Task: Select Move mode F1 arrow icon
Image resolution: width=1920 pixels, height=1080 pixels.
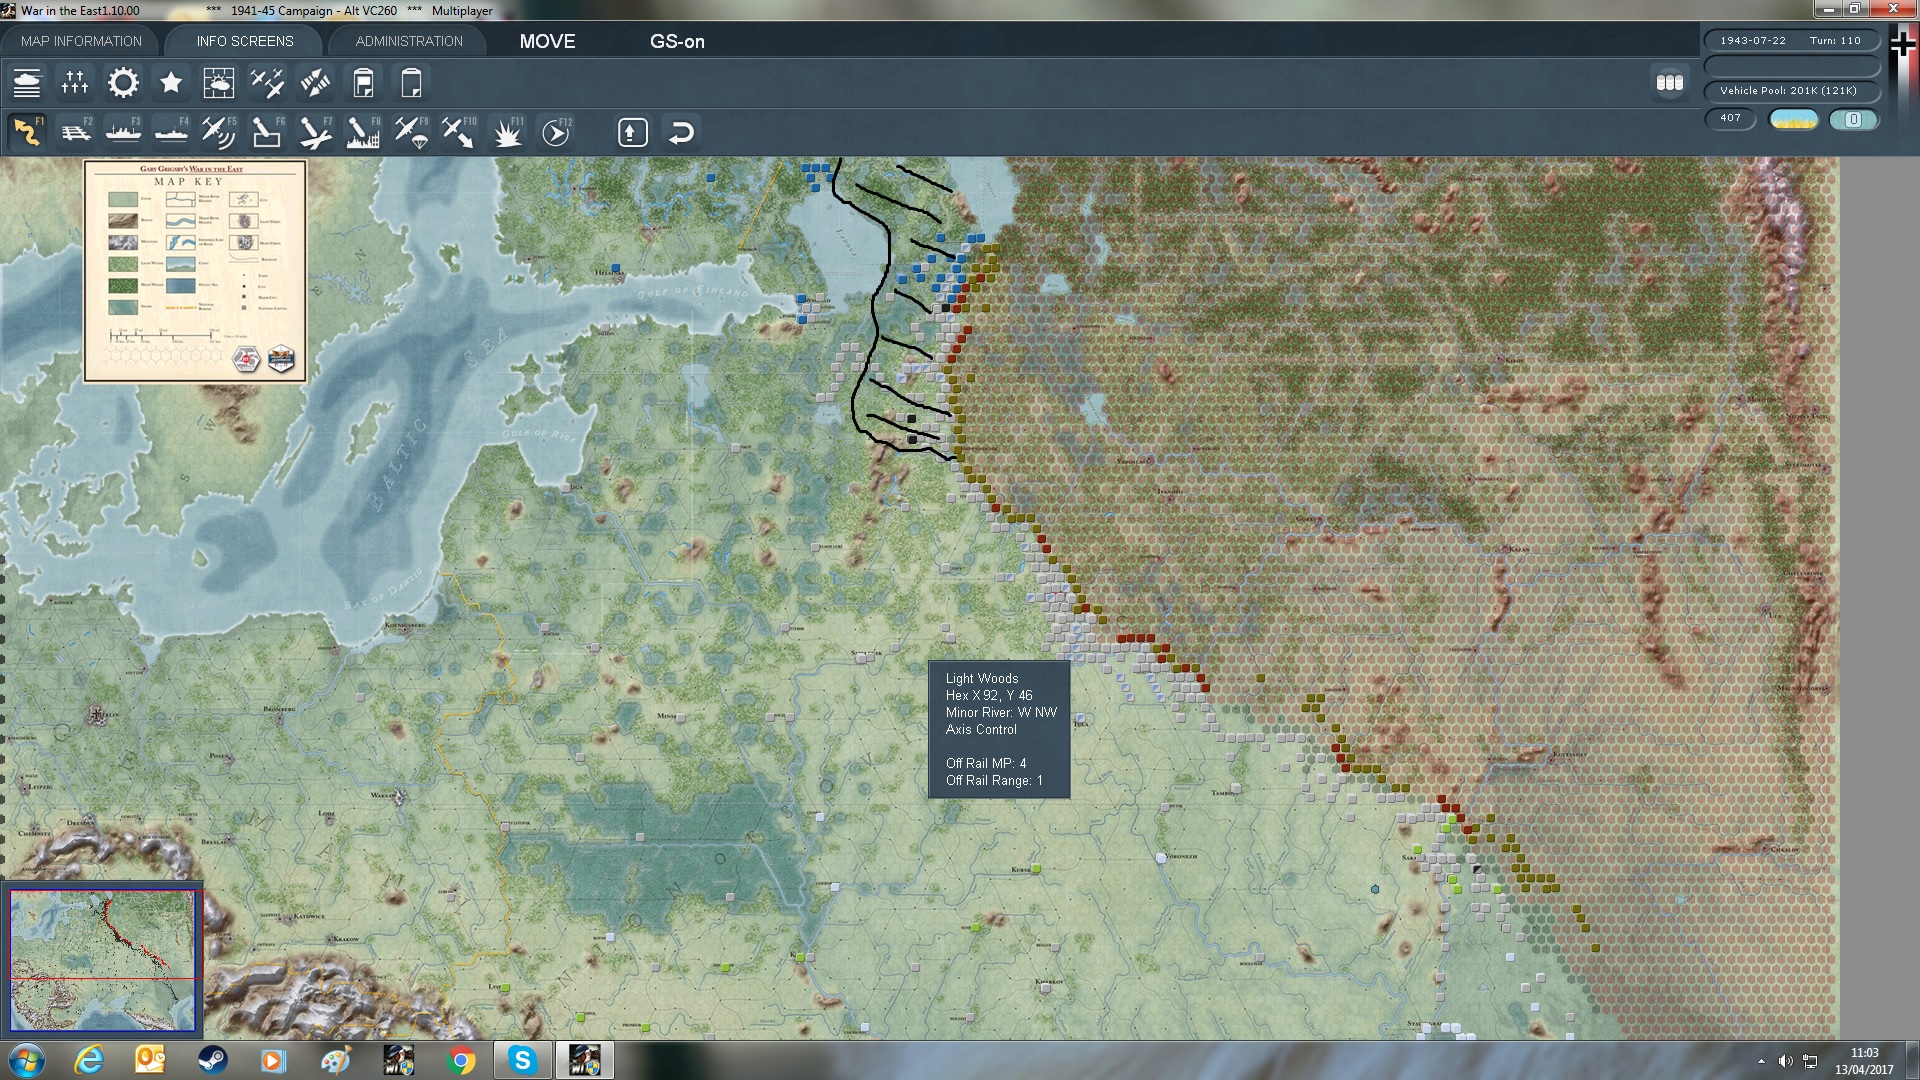Action: [27, 132]
